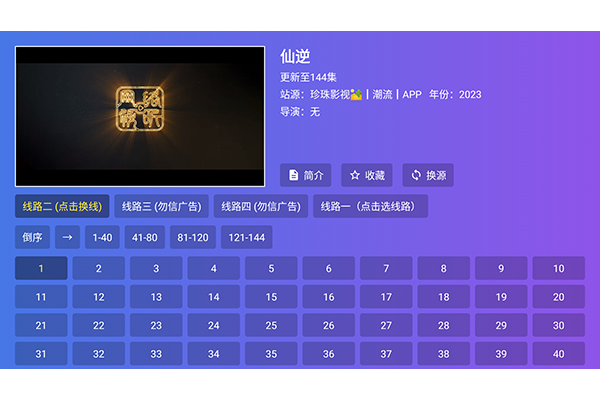Select 线路四 (勿信广告) tab

click(x=261, y=206)
